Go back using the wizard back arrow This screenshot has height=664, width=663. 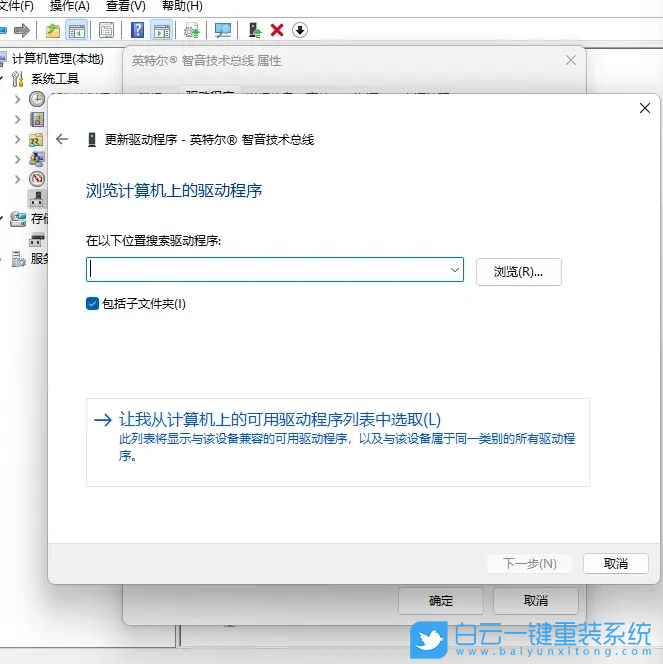tap(63, 140)
